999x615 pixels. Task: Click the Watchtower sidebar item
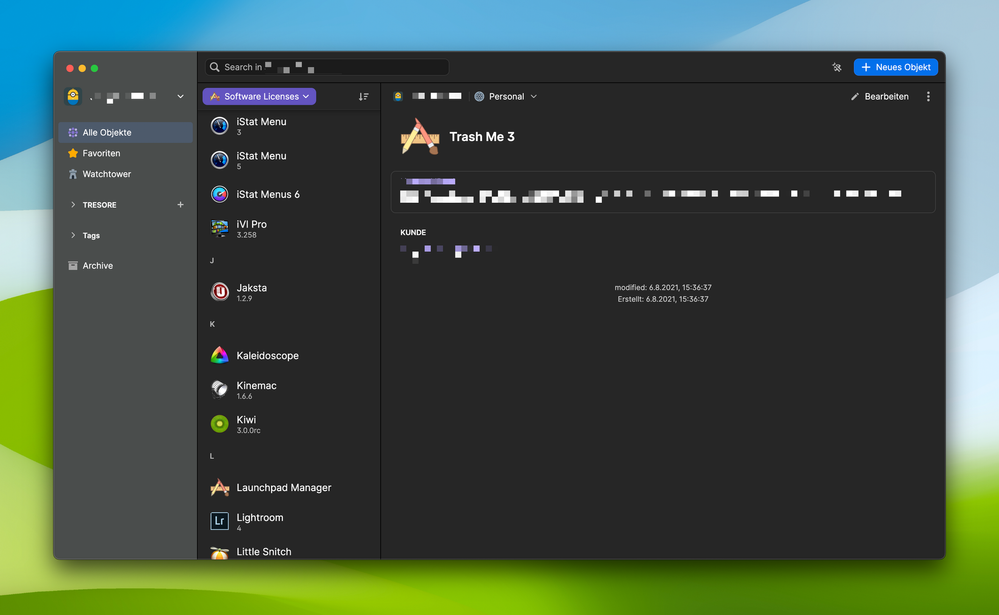(106, 174)
